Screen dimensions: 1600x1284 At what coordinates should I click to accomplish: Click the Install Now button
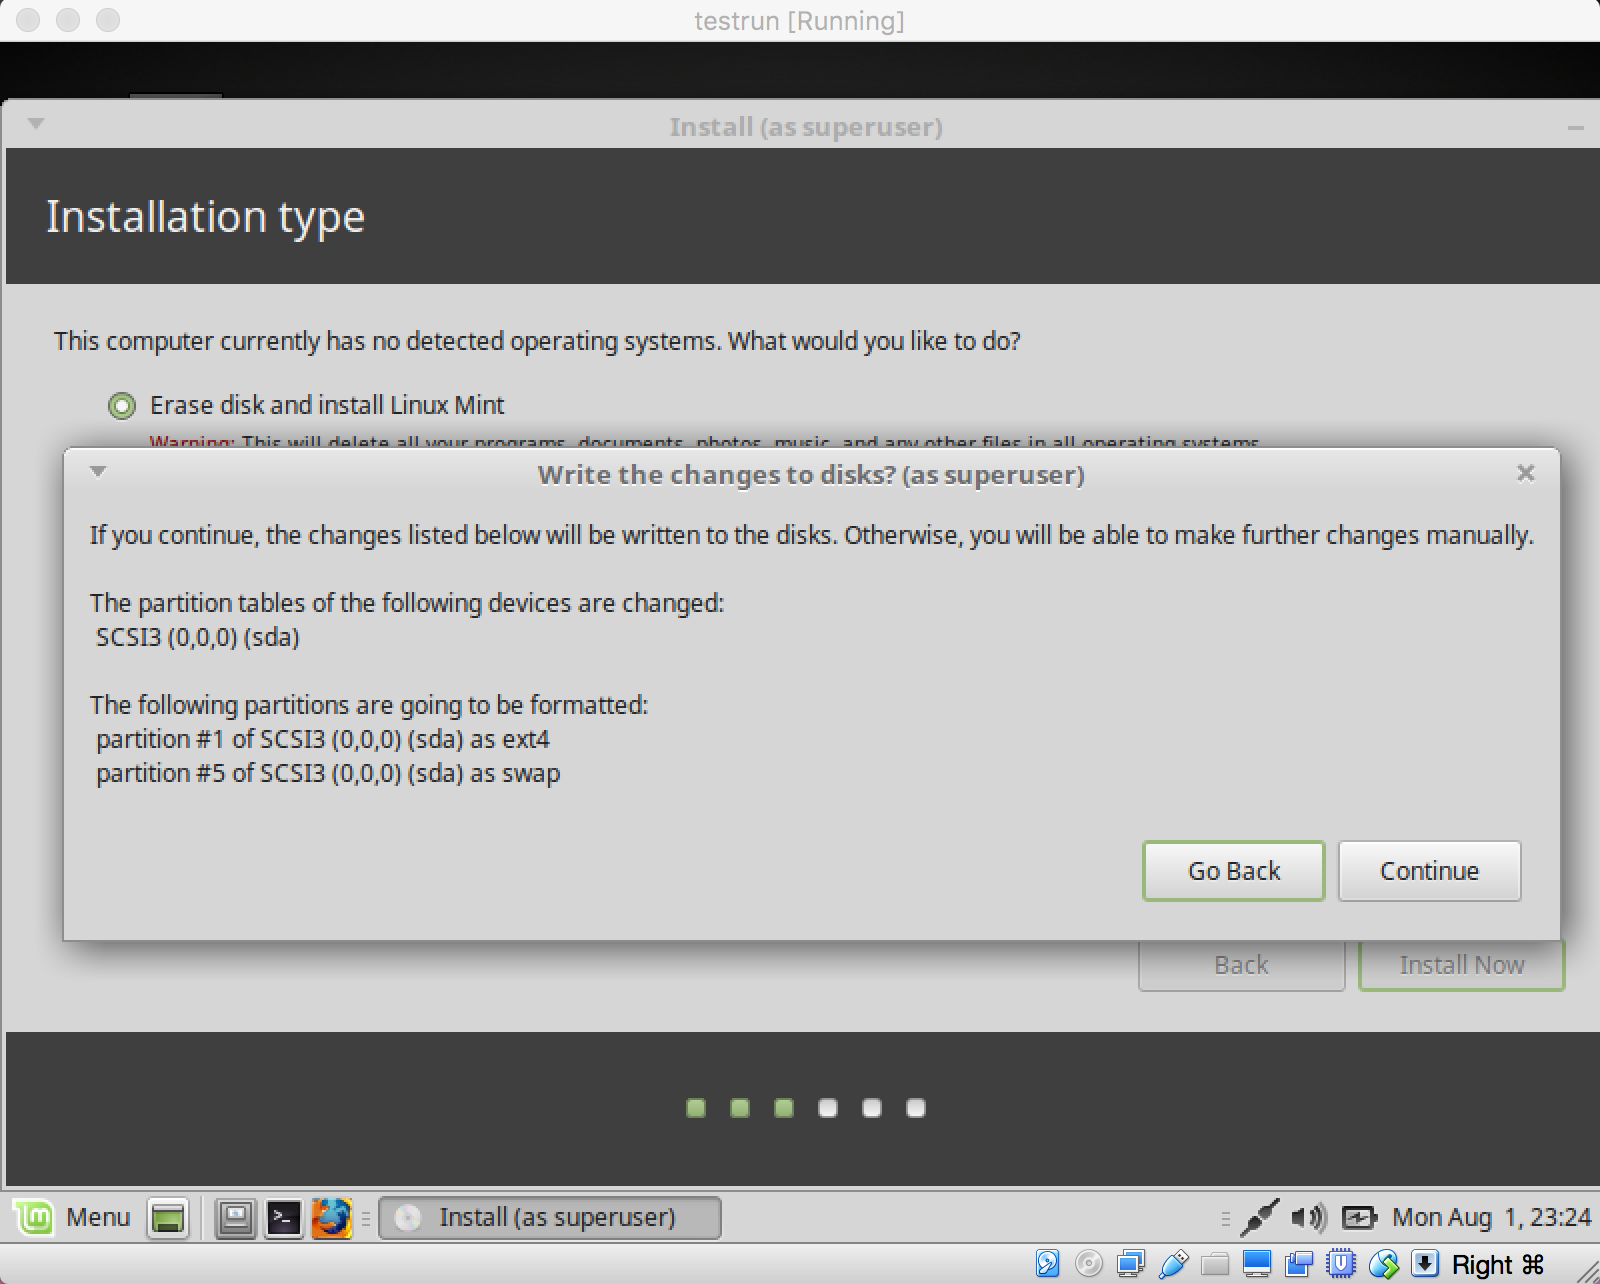[x=1461, y=965]
